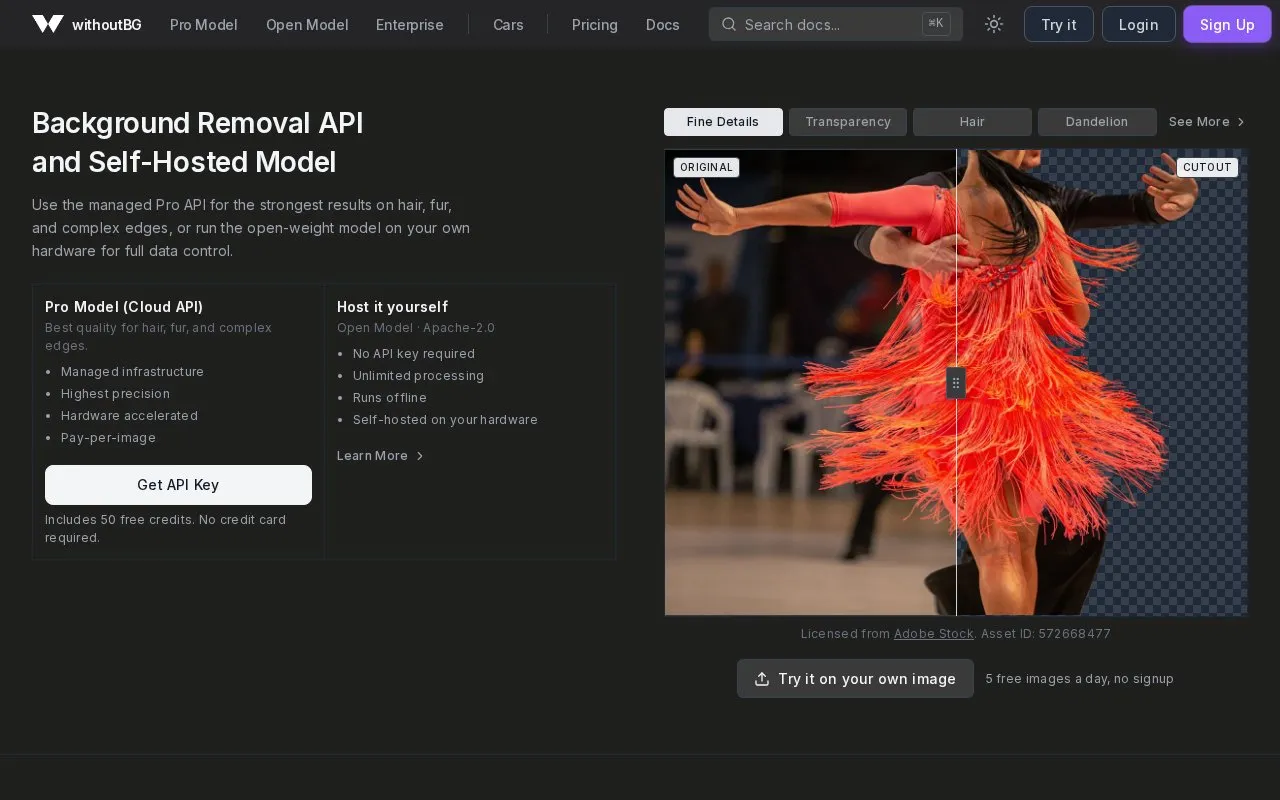The image size is (1280, 800).
Task: Click '5 free images a day, no signup' text
Action: 1080,679
